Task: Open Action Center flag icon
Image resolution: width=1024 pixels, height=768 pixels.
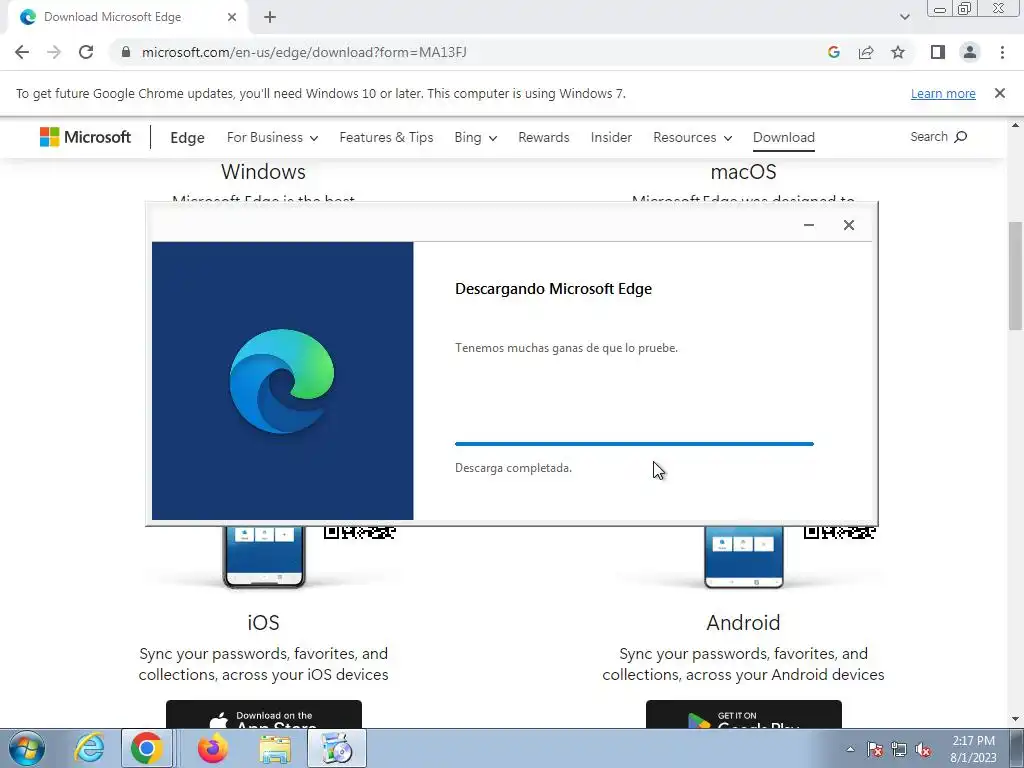Action: (x=875, y=750)
